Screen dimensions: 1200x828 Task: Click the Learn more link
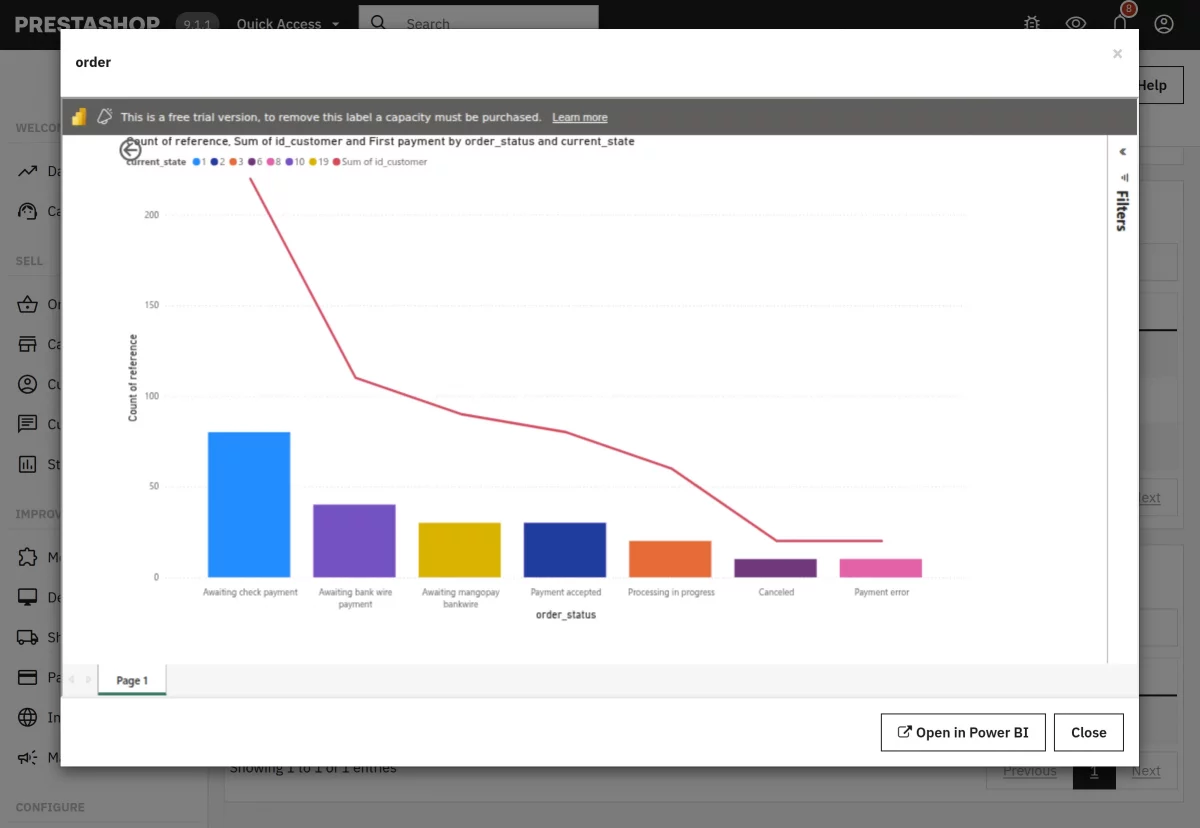580,117
